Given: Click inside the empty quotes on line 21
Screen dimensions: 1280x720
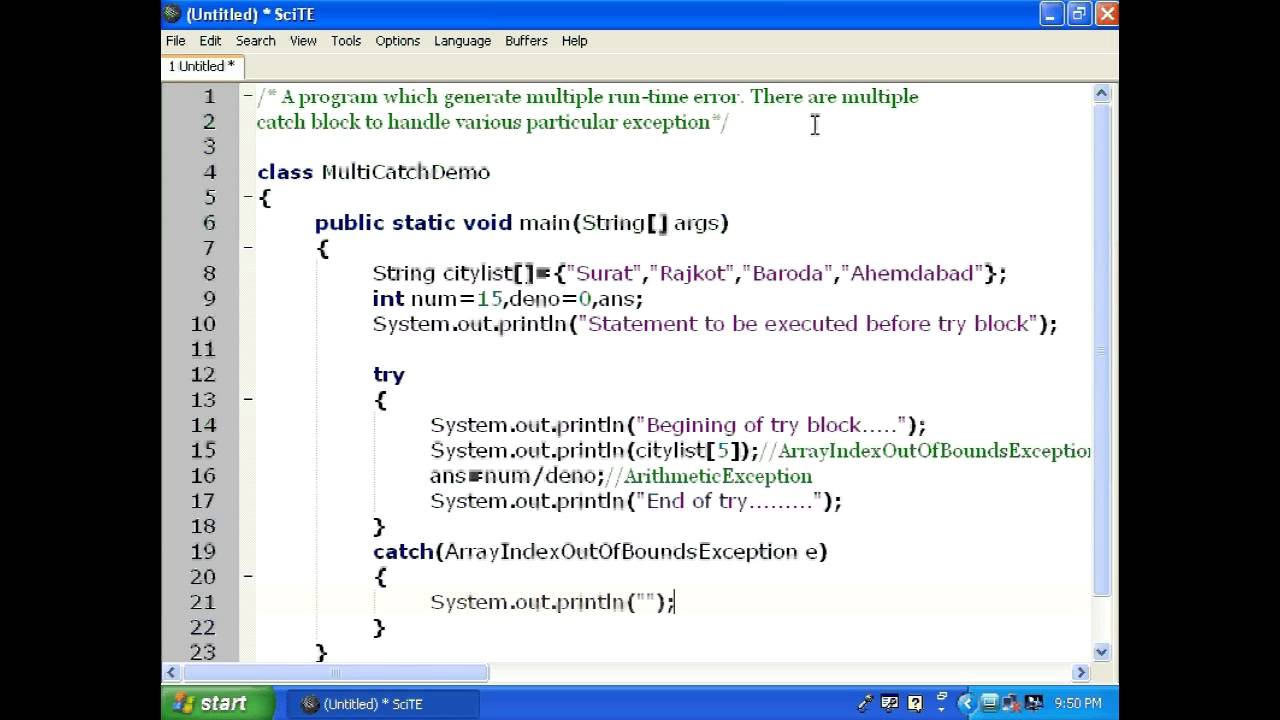Looking at the screenshot, I should point(646,602).
